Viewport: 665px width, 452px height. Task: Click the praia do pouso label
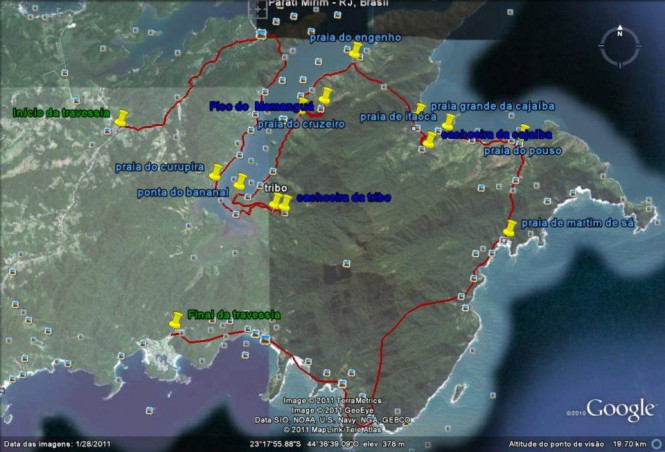point(522,151)
